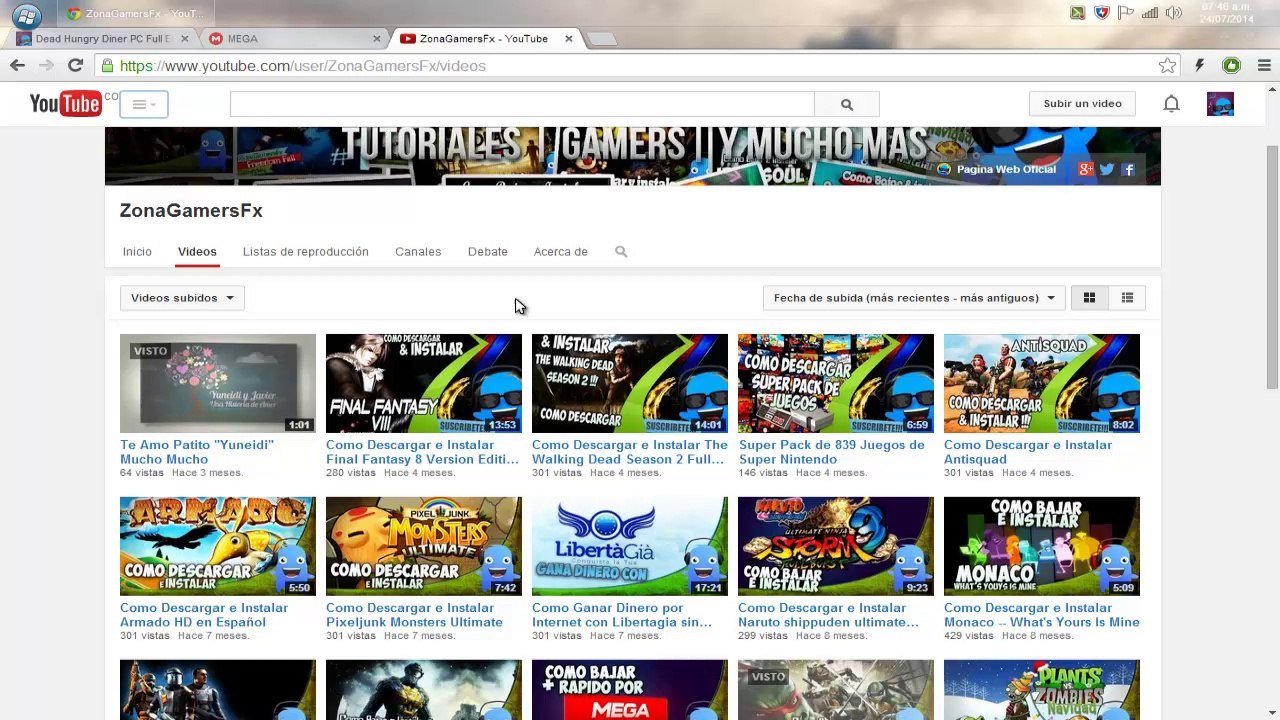Screen dimensions: 1280x720
Task: Open the Pagina Web Oficial link
Action: 997,169
